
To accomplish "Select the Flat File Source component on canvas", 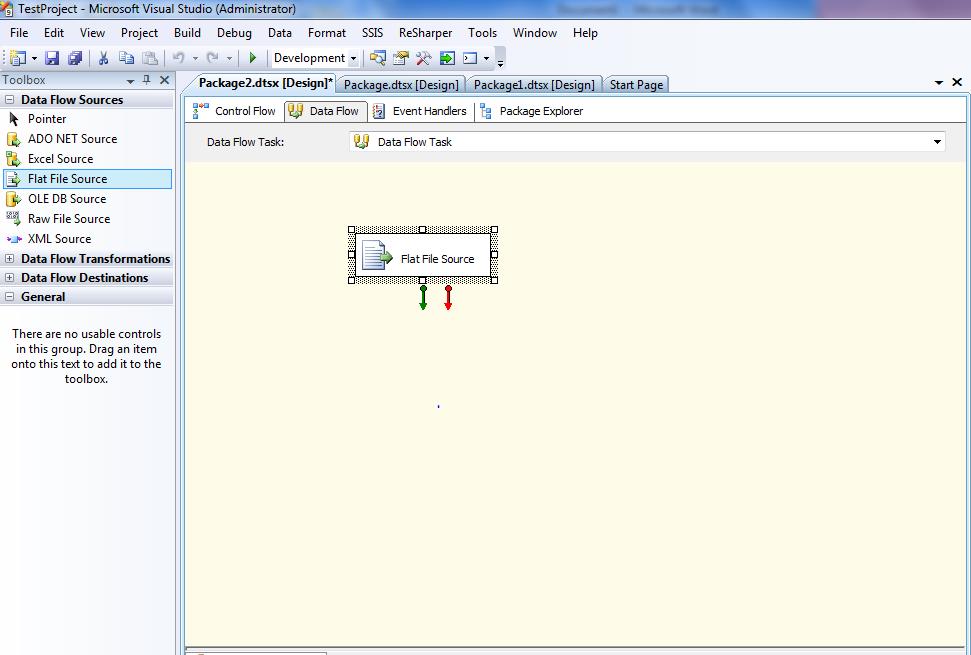I will click(423, 258).
